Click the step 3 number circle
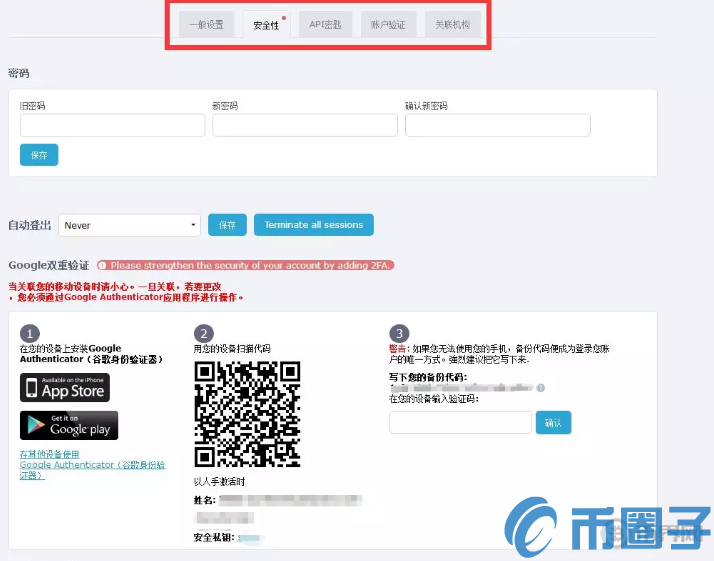The image size is (714, 561). click(x=399, y=333)
